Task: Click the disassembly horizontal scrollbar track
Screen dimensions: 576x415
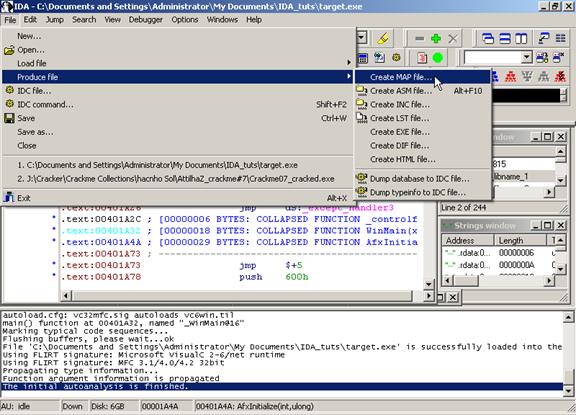Action: pos(242,295)
